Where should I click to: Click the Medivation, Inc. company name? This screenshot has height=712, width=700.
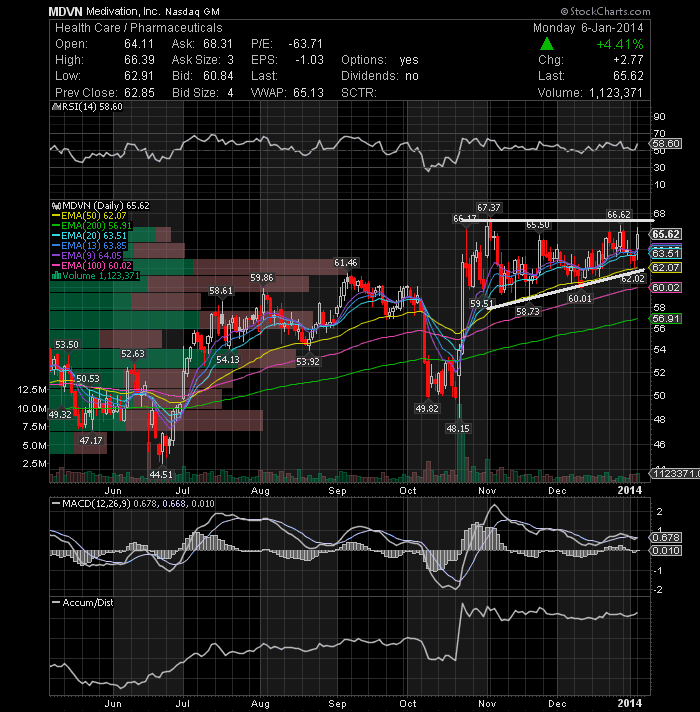coord(123,11)
